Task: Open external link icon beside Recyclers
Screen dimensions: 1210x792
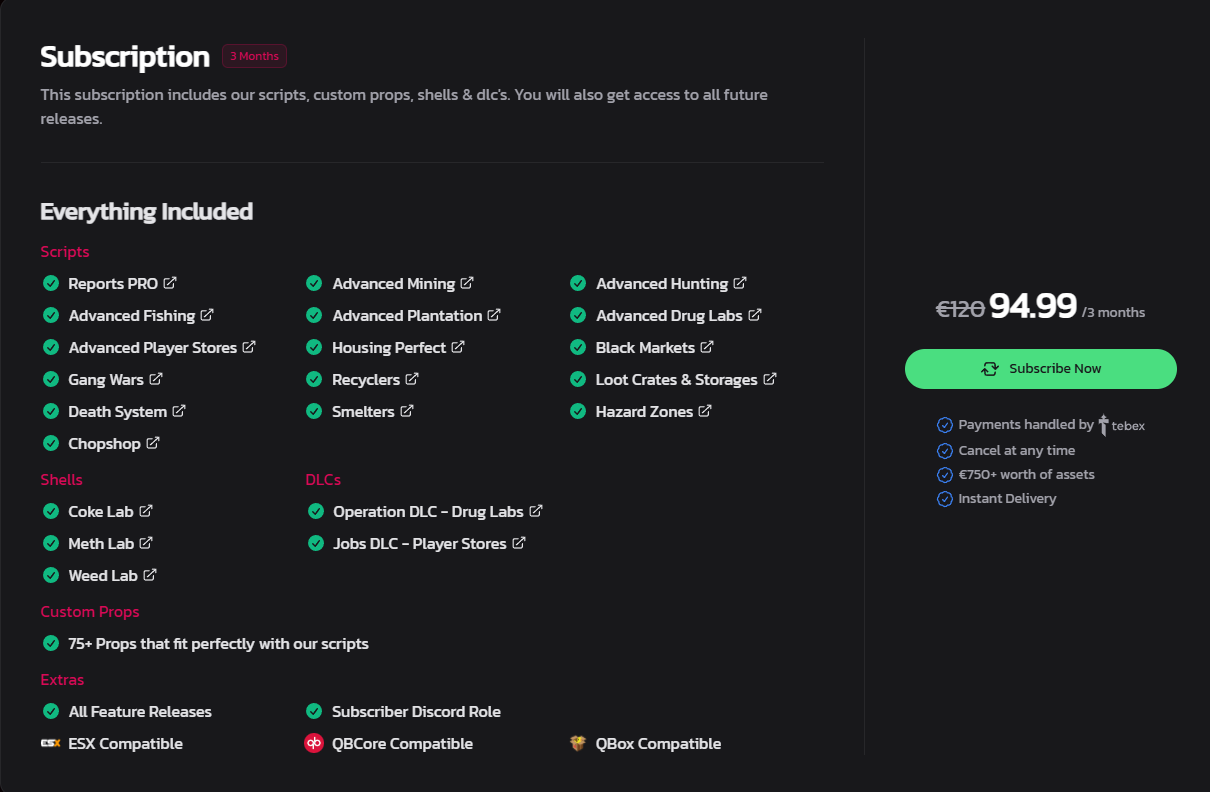Action: coord(412,379)
